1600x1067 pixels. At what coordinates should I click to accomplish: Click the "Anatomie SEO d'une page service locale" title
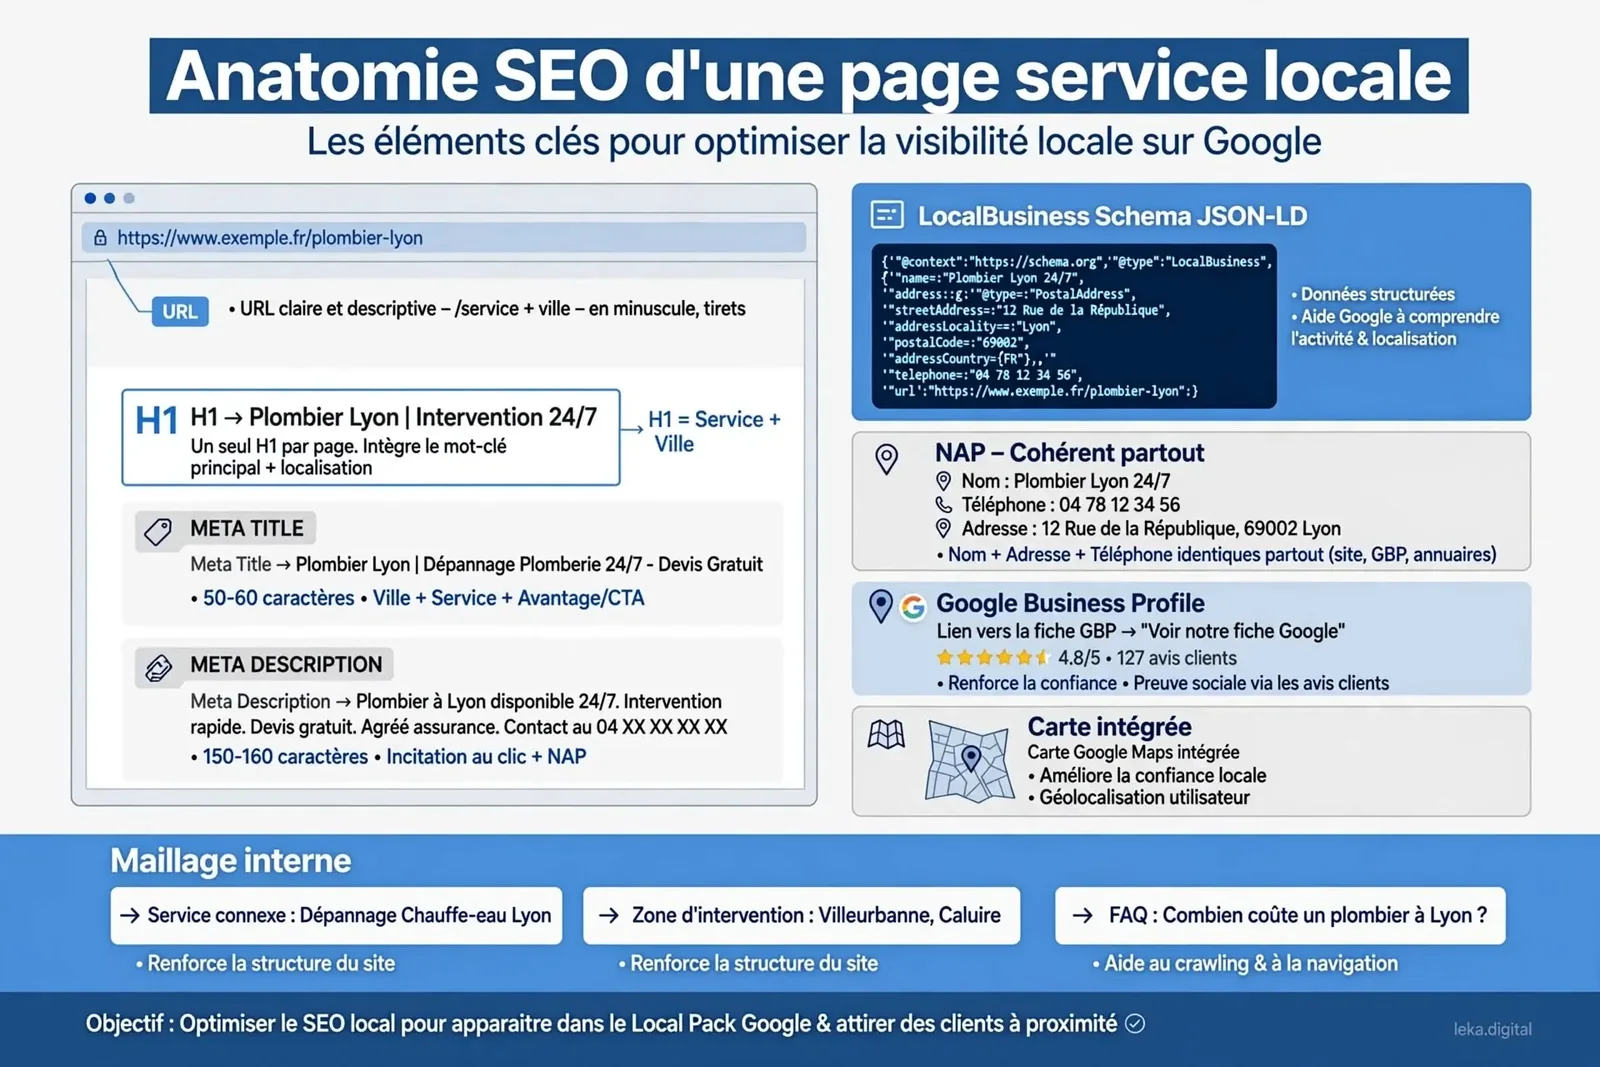point(809,76)
